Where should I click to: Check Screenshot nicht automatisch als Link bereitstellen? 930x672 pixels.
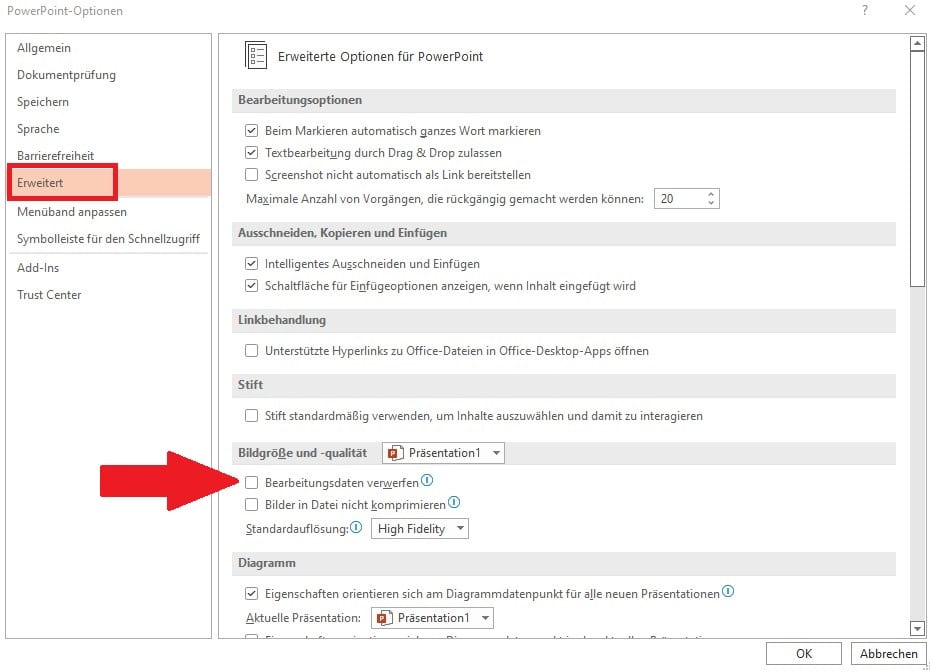(x=251, y=174)
